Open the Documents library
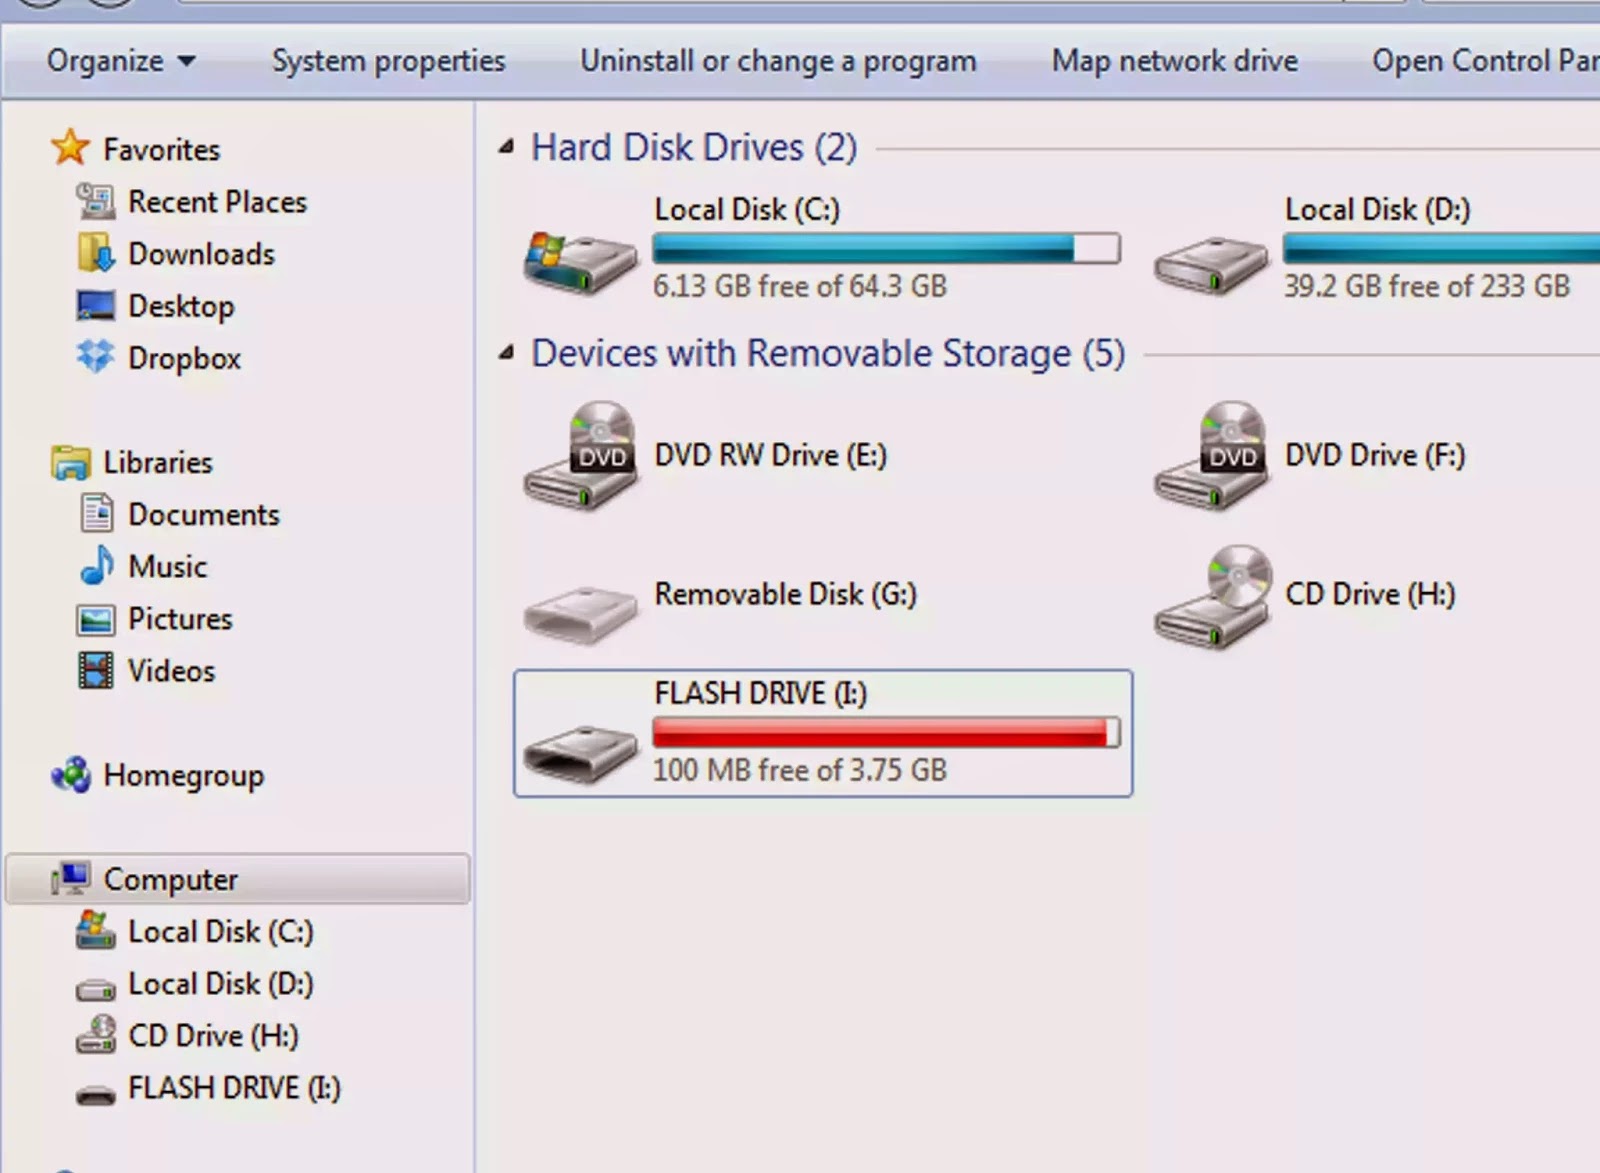Viewport: 1600px width, 1173px height. click(203, 514)
